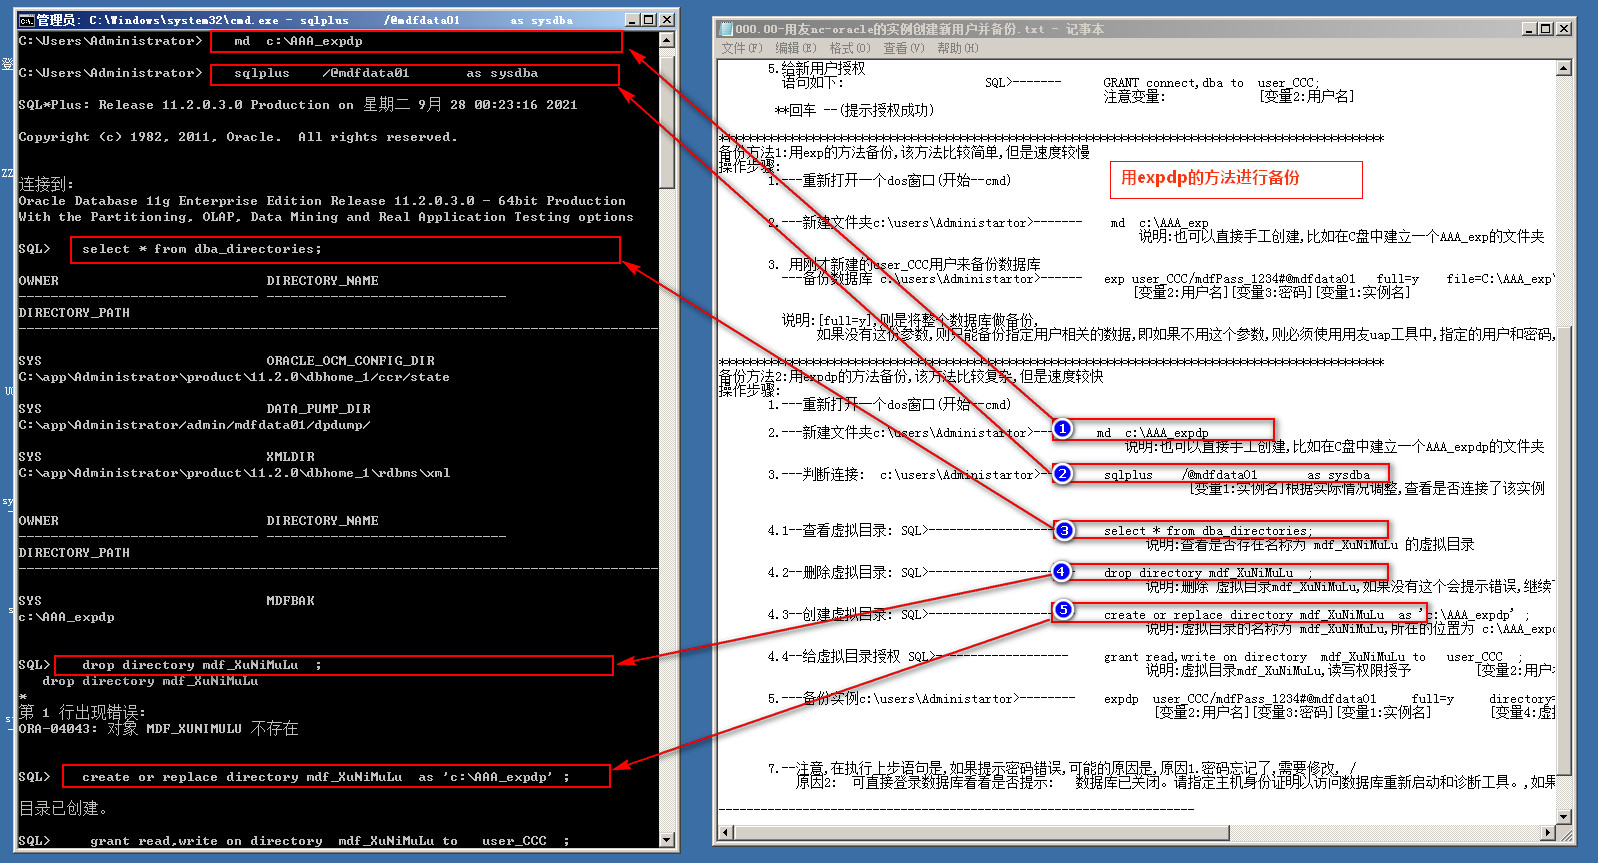This screenshot has width=1598, height=863.
Task: Minimize the cmd.exe command window
Action: coord(632,20)
